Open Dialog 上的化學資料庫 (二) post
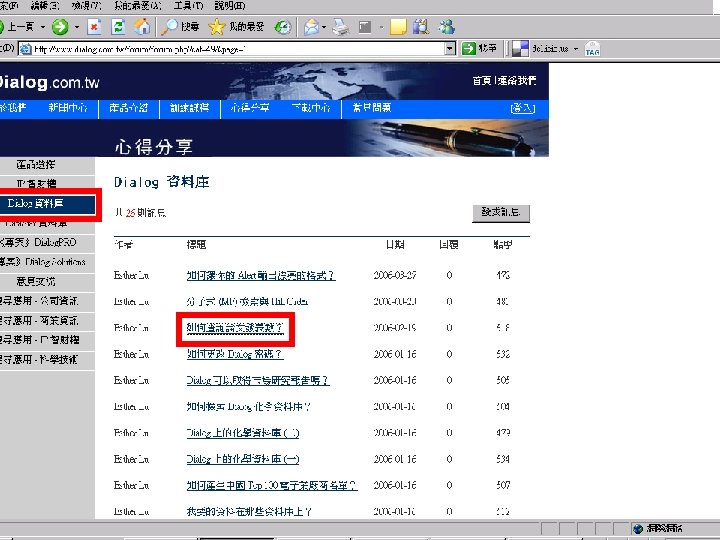Viewport: 720px width, 540px height. point(243,433)
